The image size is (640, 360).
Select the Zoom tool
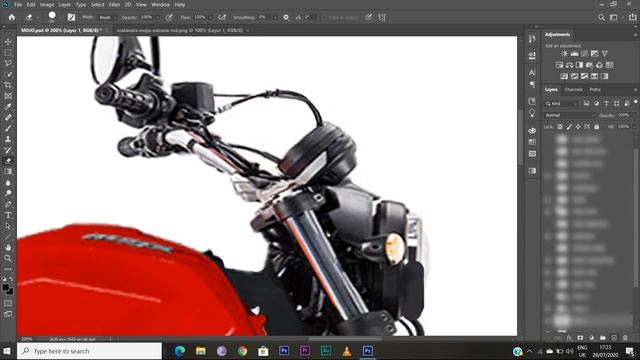tap(8, 258)
